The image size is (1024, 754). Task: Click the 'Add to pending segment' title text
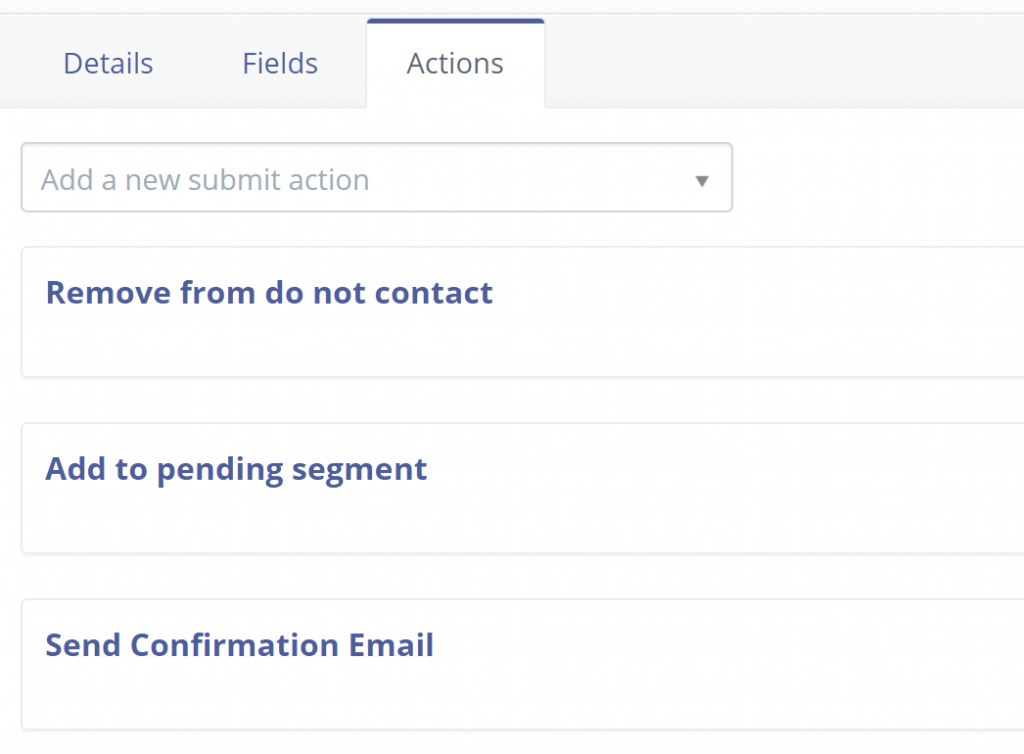tap(236, 468)
